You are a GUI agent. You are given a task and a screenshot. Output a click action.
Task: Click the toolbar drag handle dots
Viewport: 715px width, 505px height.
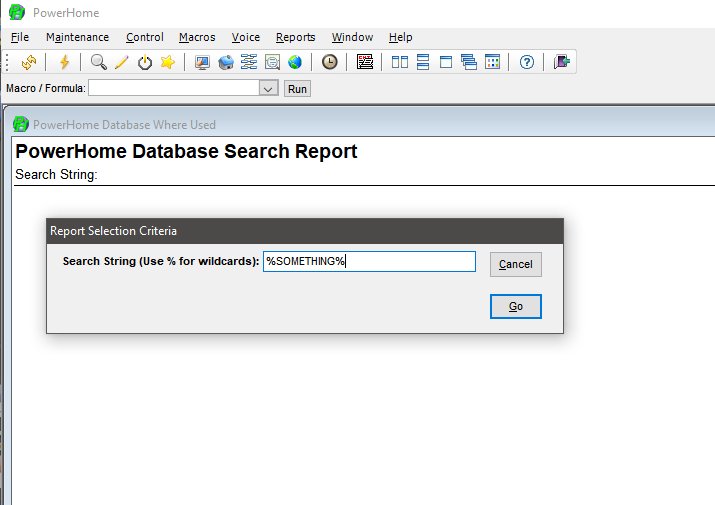[7, 62]
